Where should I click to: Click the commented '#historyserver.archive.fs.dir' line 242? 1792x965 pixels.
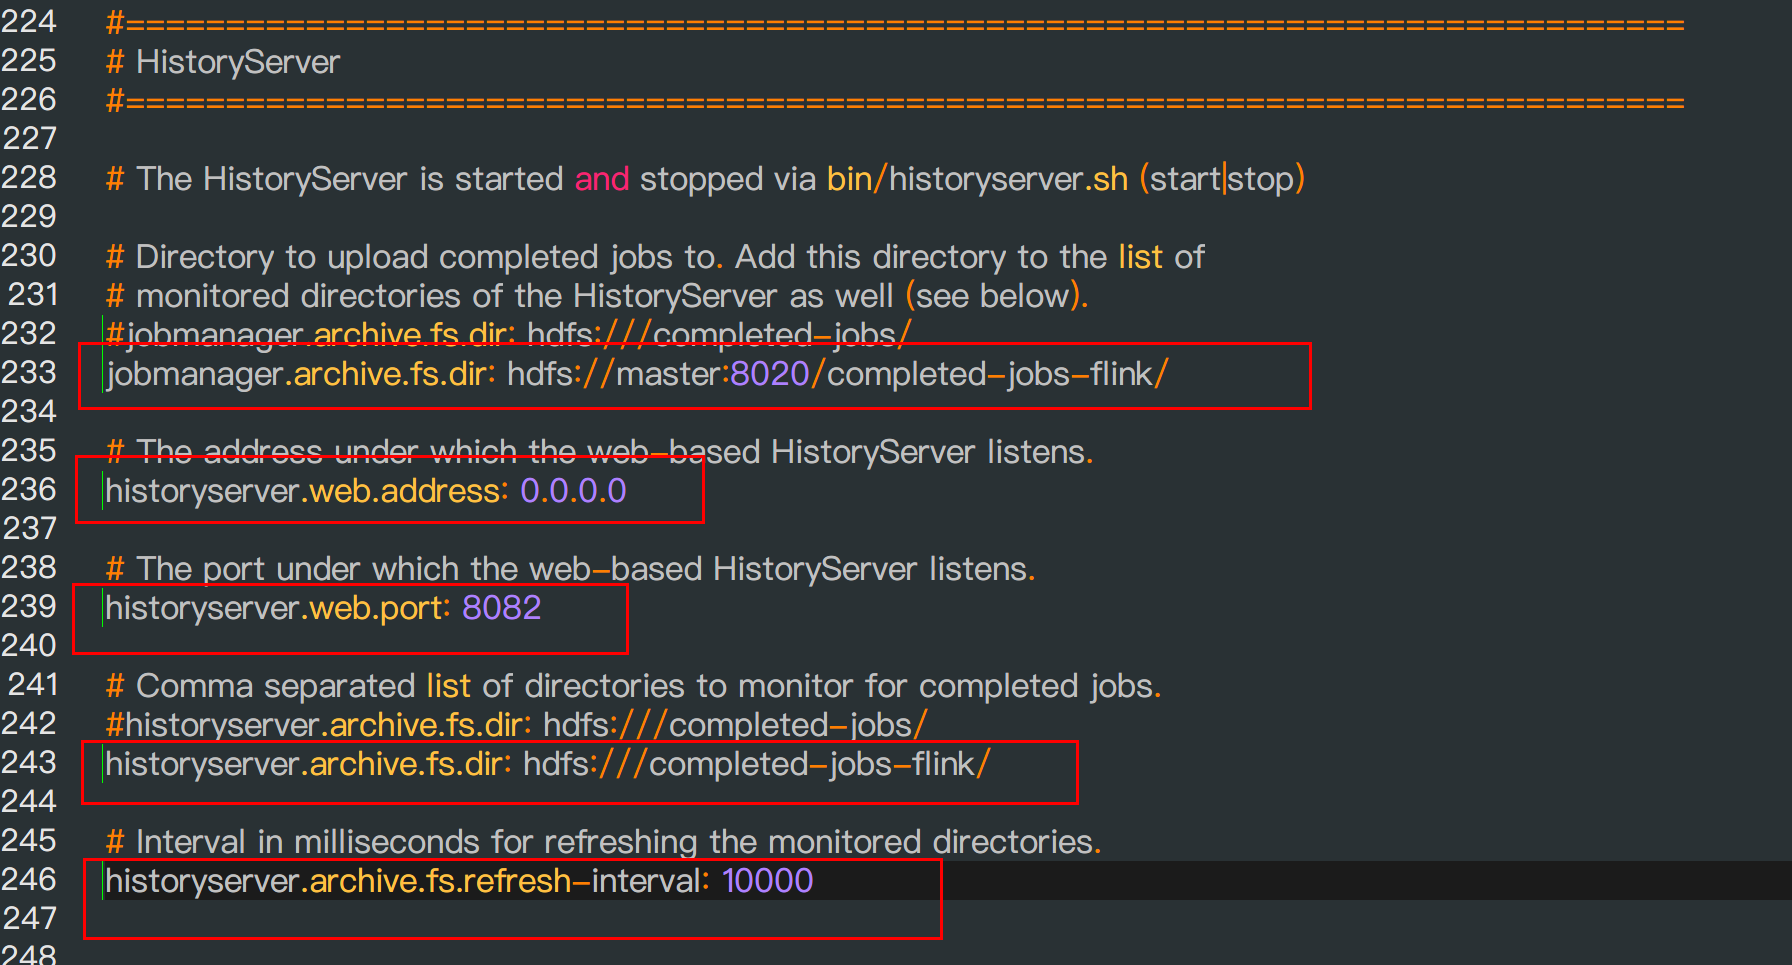pyautogui.click(x=516, y=725)
